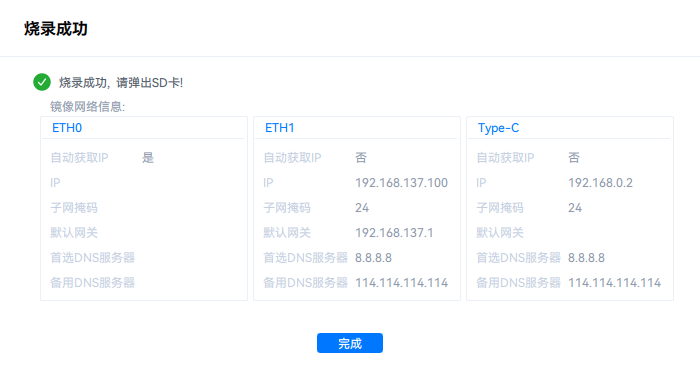Click the 完成 button
Viewport: 700px width, 380px height.
[x=350, y=343]
